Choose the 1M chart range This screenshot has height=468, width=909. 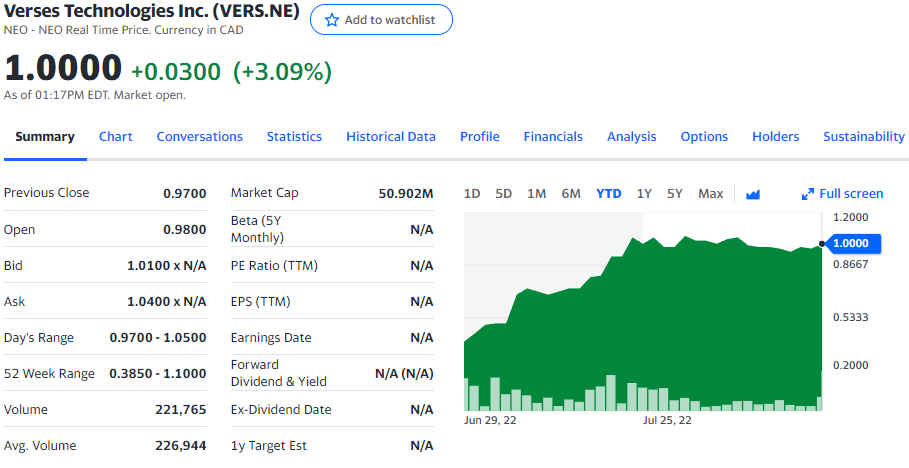[536, 194]
